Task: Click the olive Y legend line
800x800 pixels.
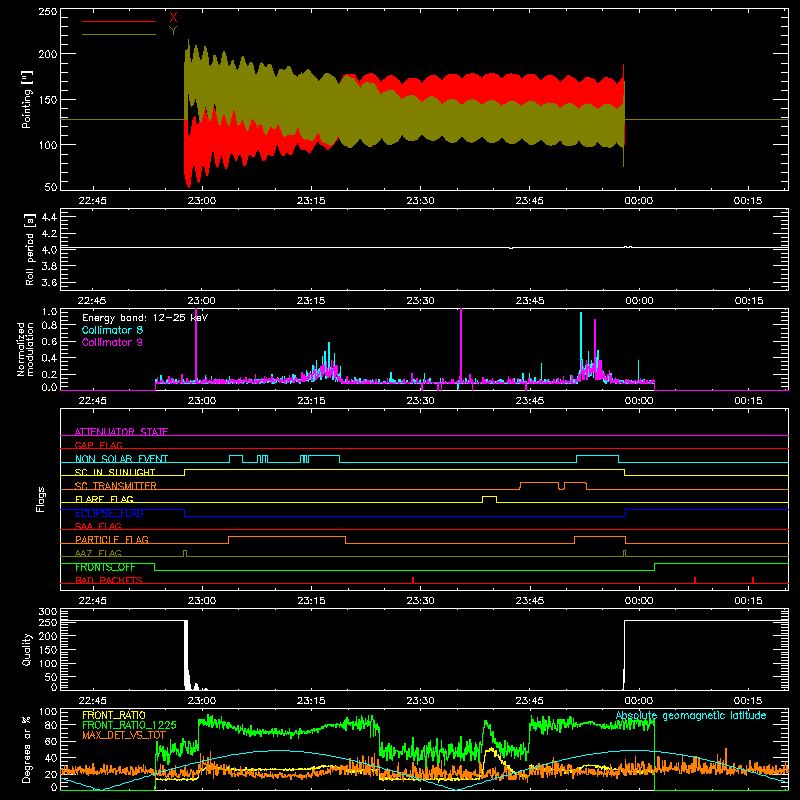Action: coord(118,35)
